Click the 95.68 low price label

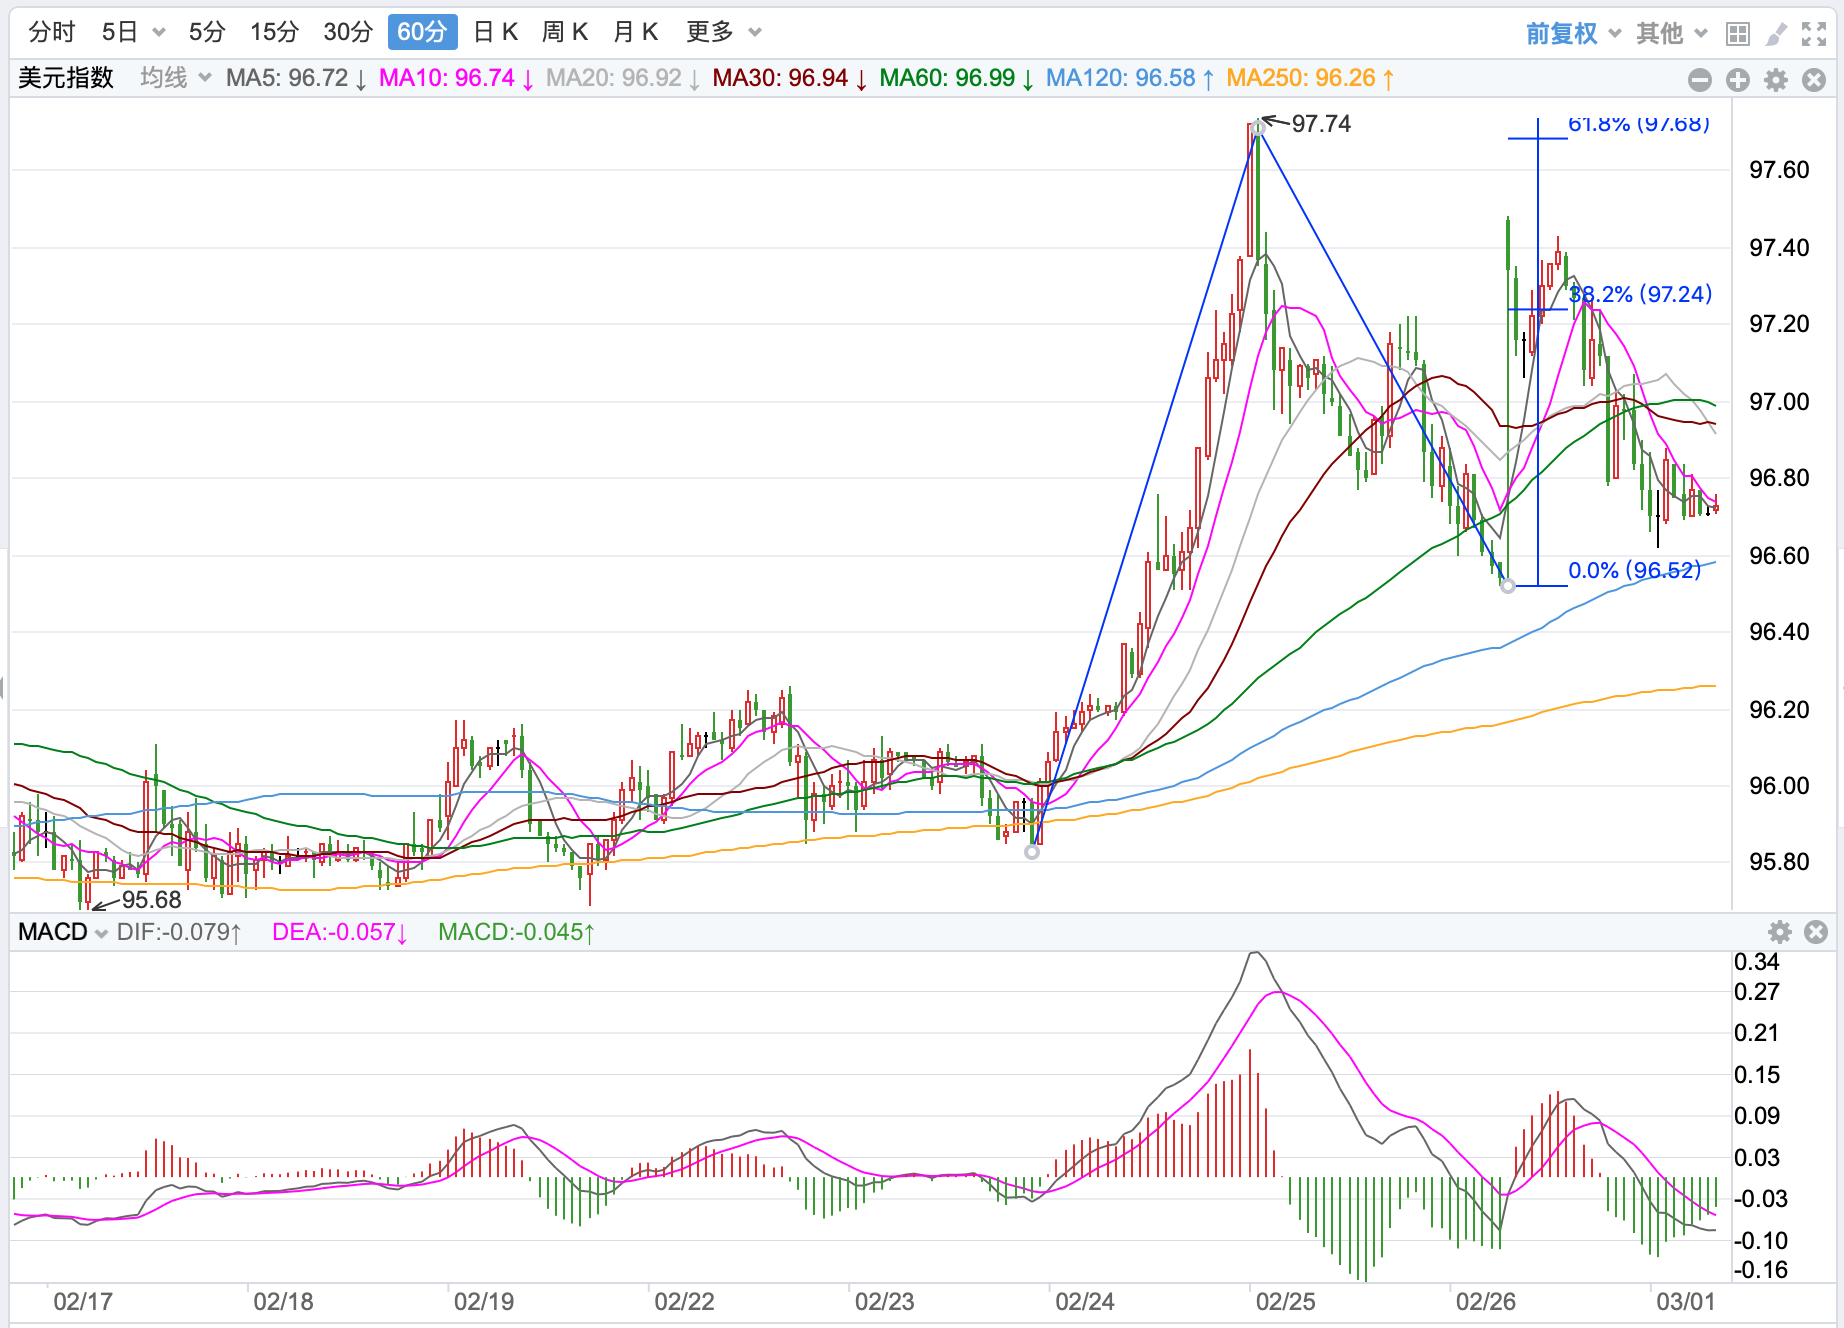[x=152, y=900]
